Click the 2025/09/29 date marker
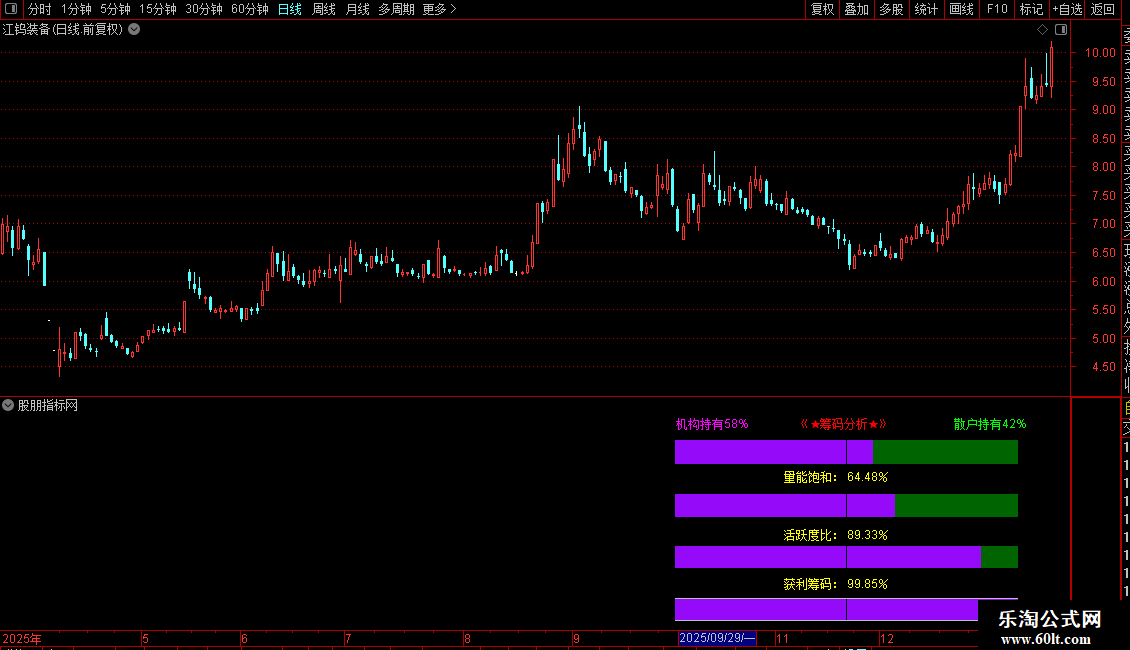 pos(717,638)
